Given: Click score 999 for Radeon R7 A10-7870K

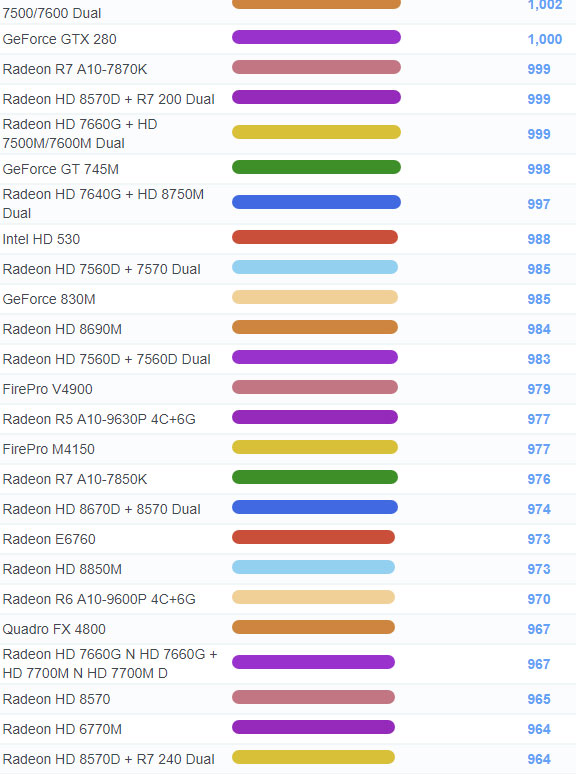Looking at the screenshot, I should (x=539, y=69).
